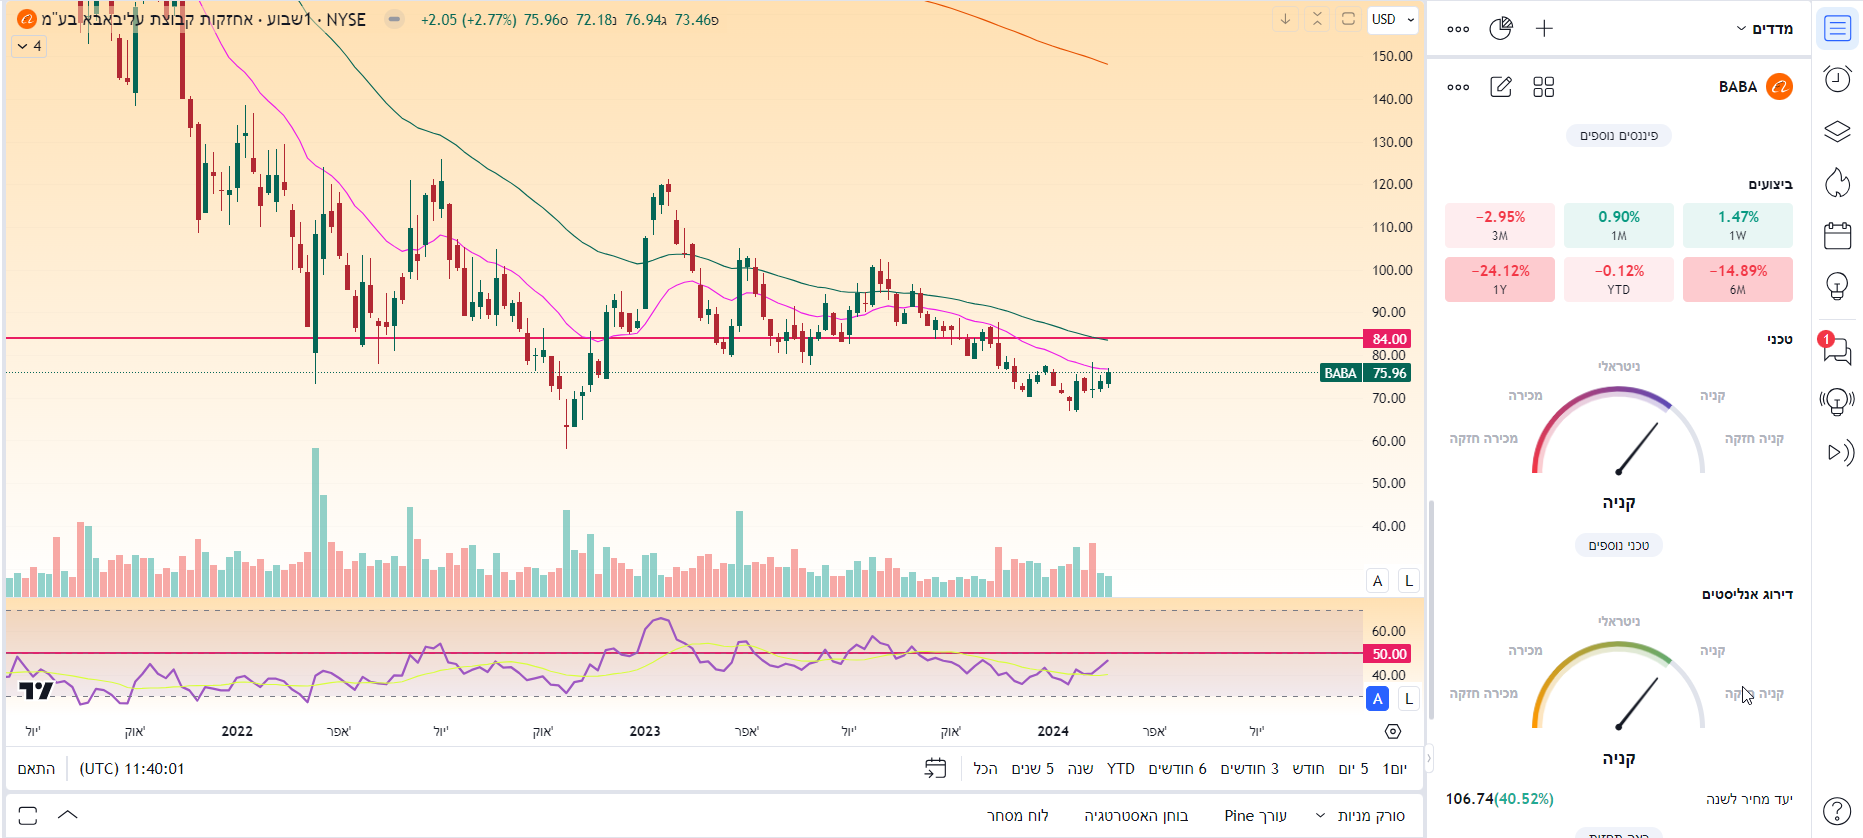Open the BABA grid layout icon
Image resolution: width=1863 pixels, height=838 pixels.
[1544, 87]
